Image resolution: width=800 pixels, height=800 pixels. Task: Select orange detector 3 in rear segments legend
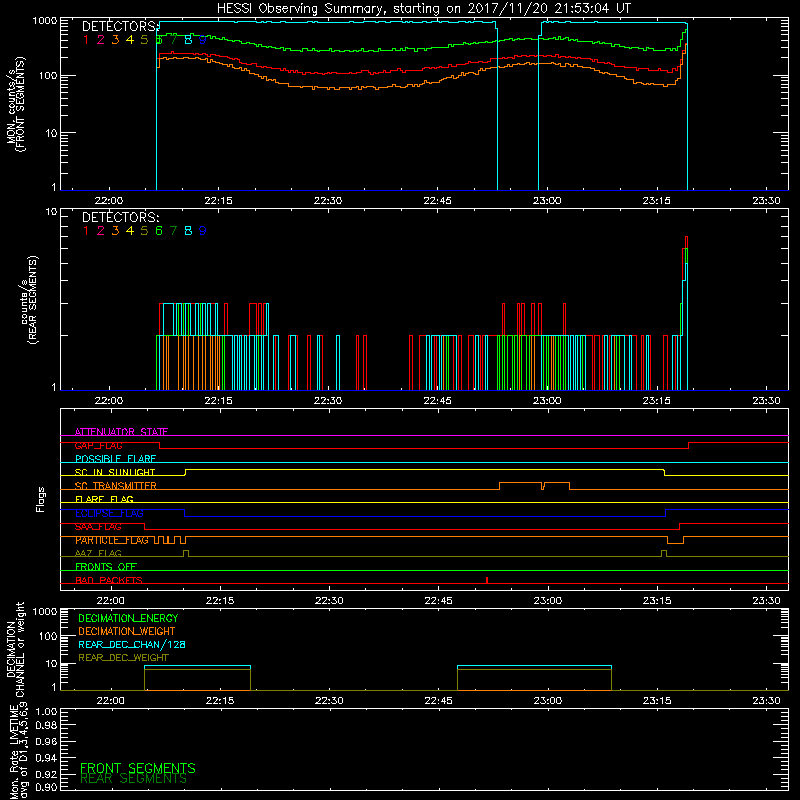115,231
